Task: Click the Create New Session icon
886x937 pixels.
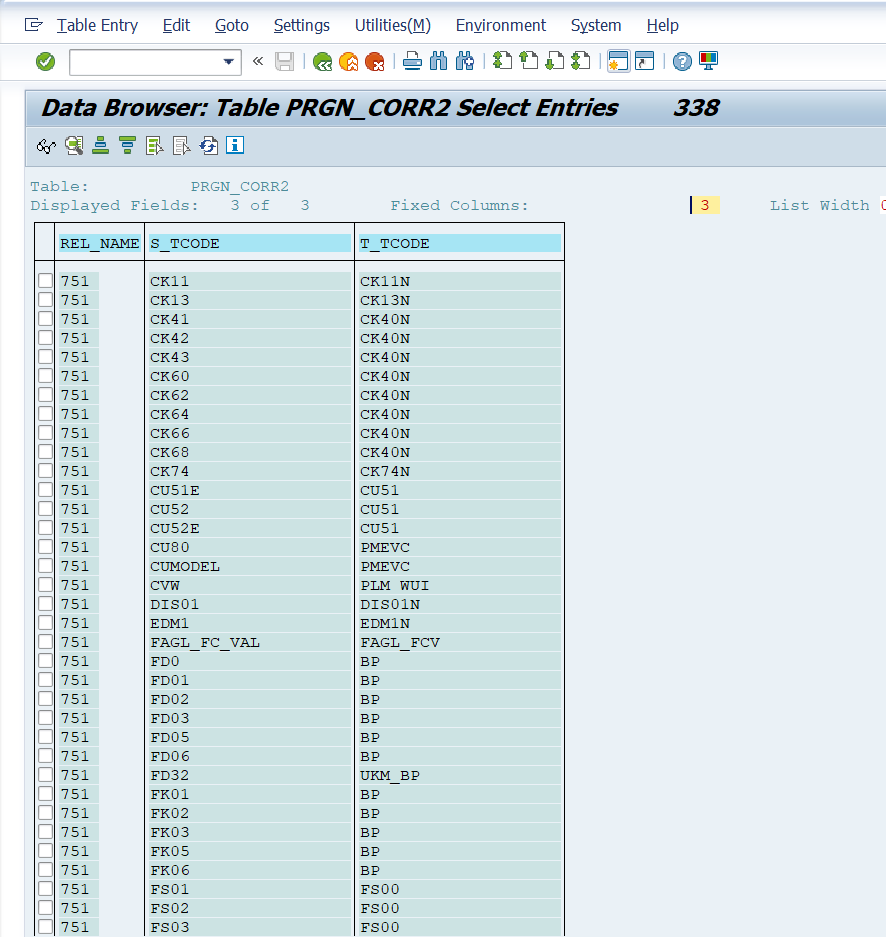Action: point(618,61)
